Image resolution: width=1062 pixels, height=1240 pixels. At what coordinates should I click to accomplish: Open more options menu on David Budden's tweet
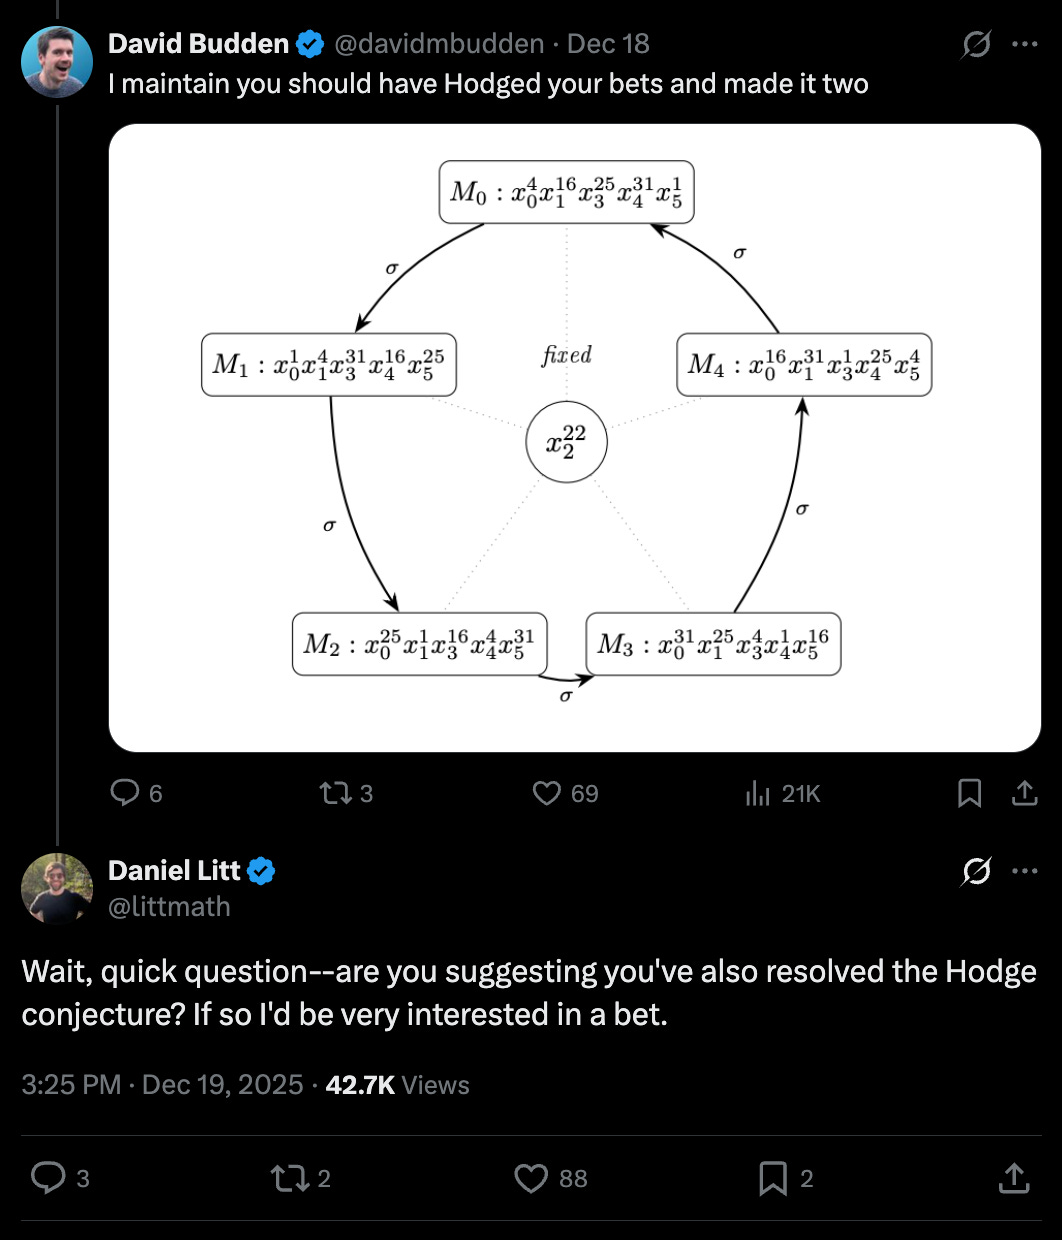[1025, 44]
